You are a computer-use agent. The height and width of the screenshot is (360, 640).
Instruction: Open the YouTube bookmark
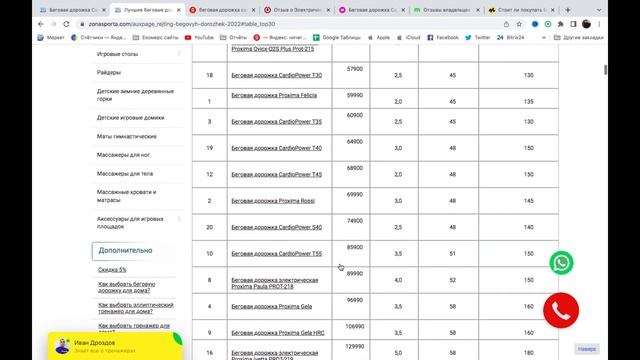point(199,38)
